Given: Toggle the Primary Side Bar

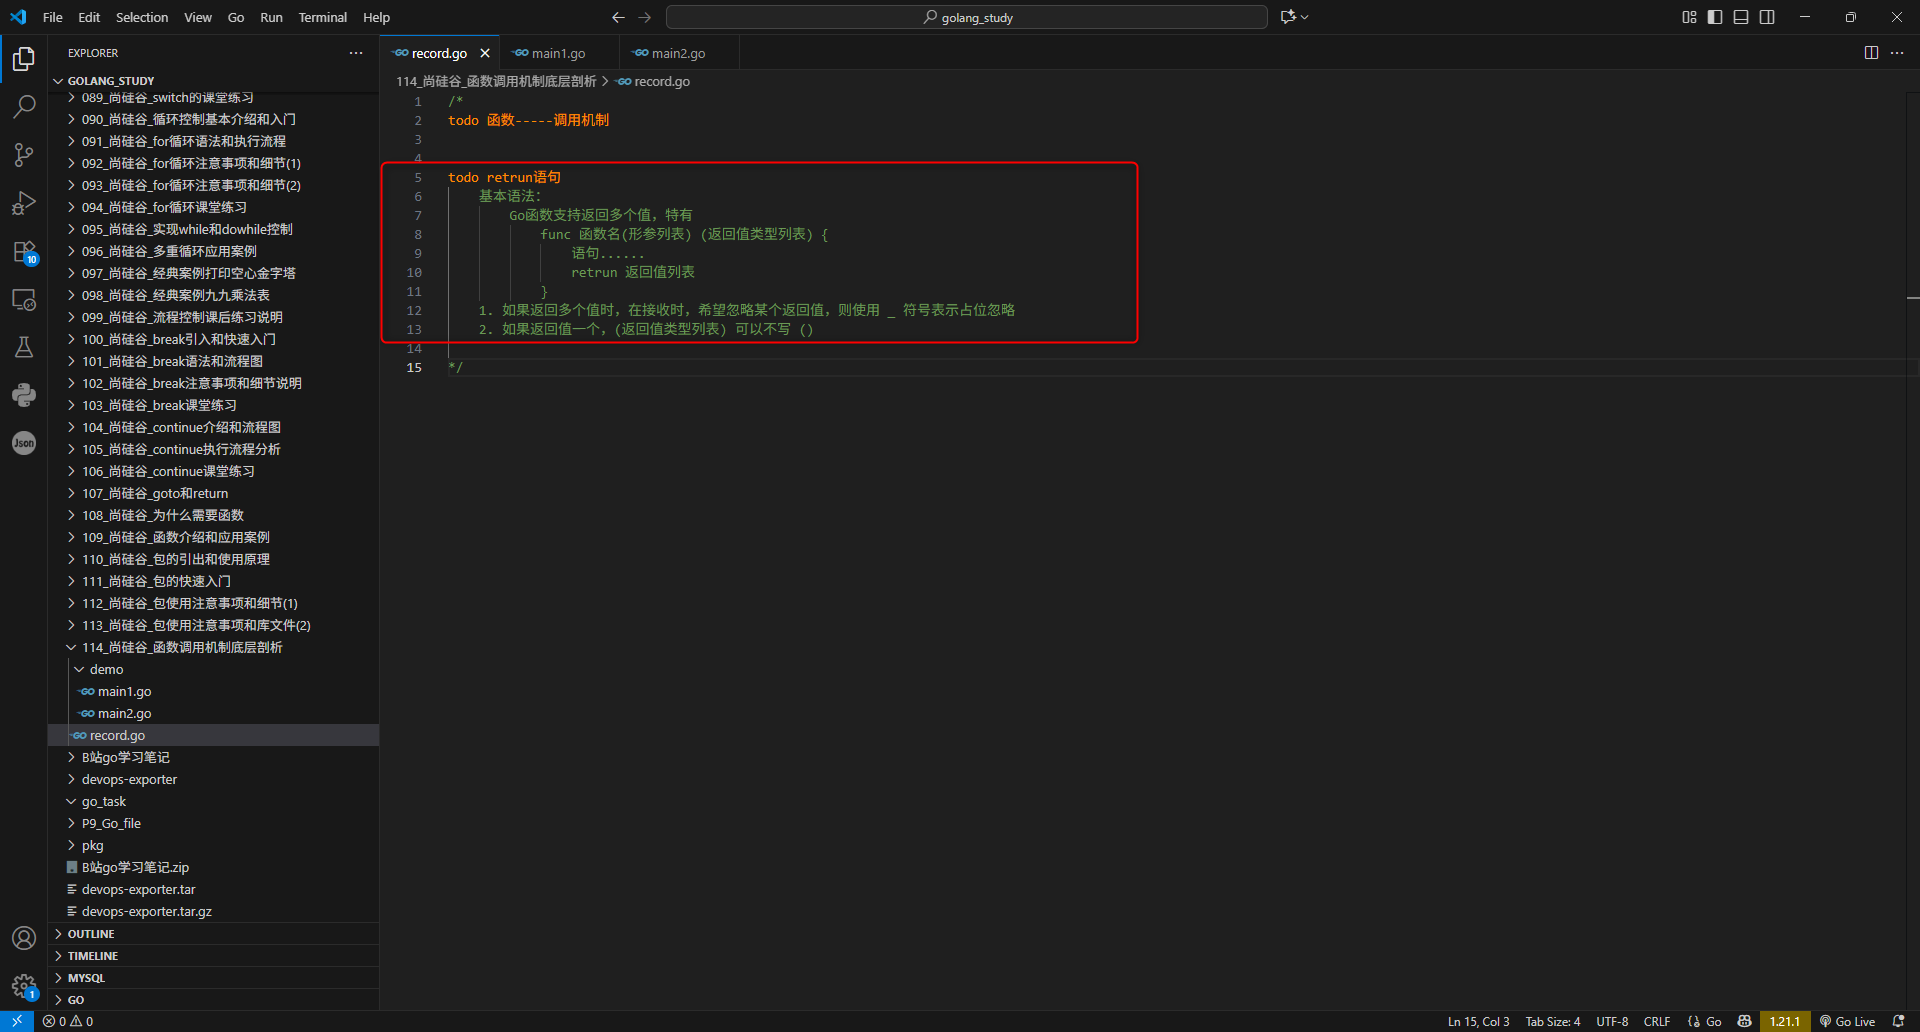Looking at the screenshot, I should 1715,17.
